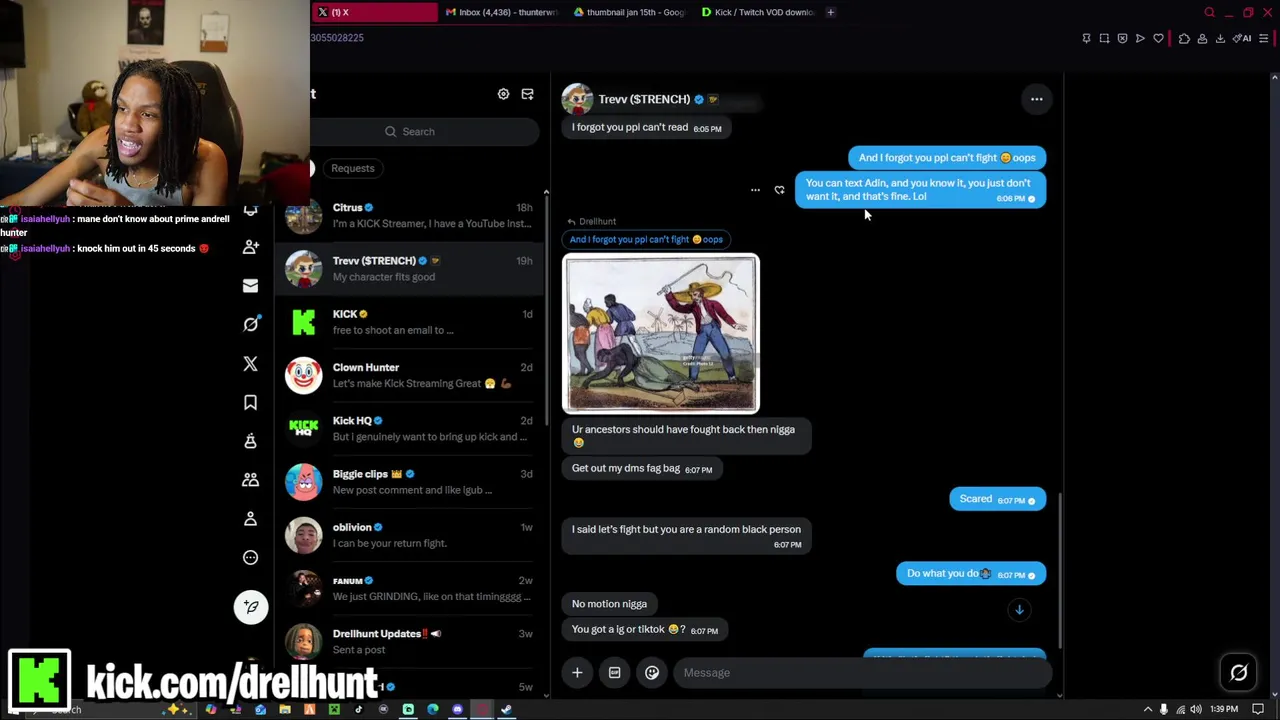Open Steam from the taskbar

tap(506, 710)
